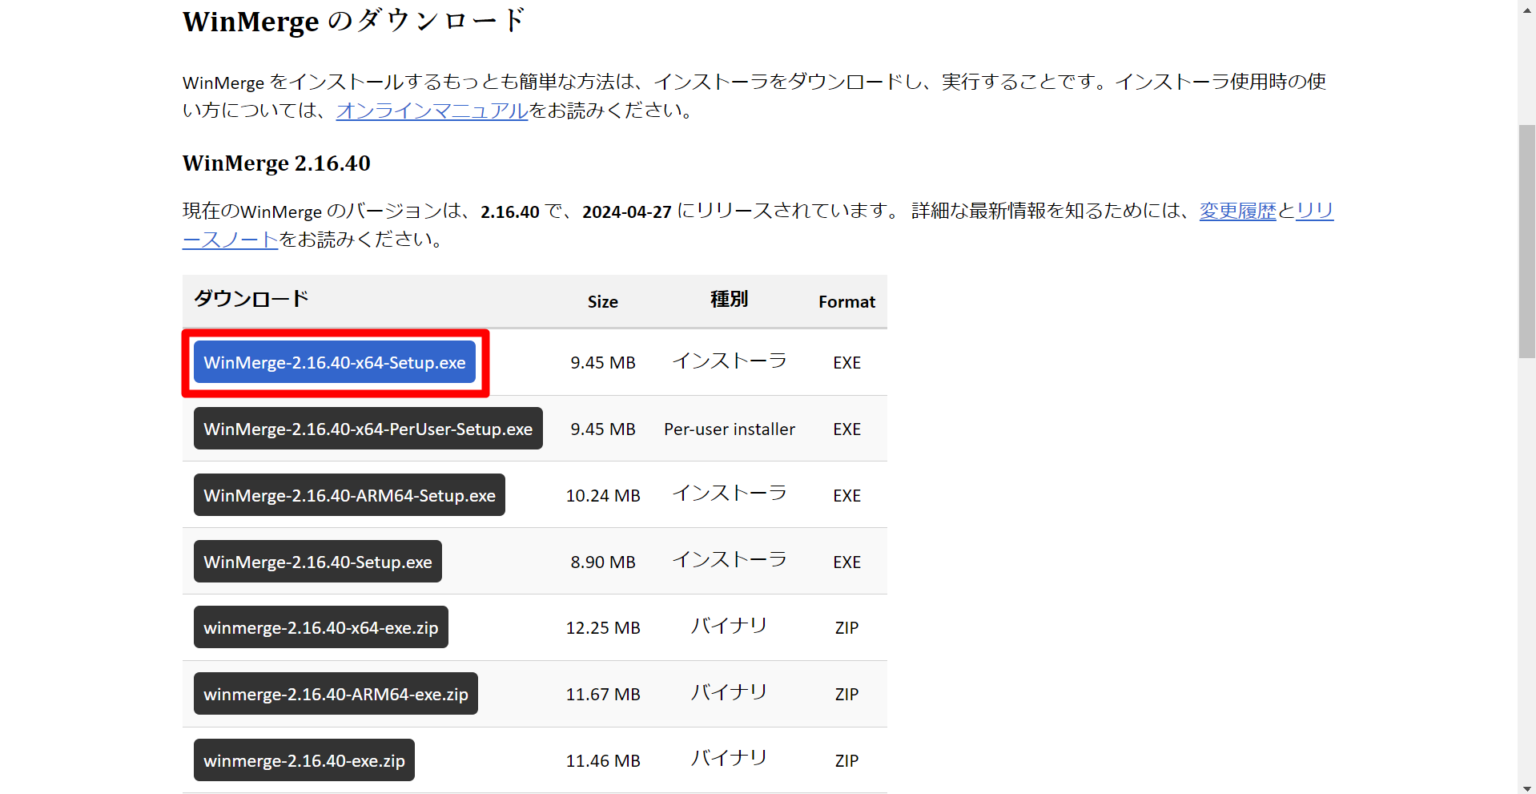1536x794 pixels.
Task: Click the Size column header
Action: 602,301
